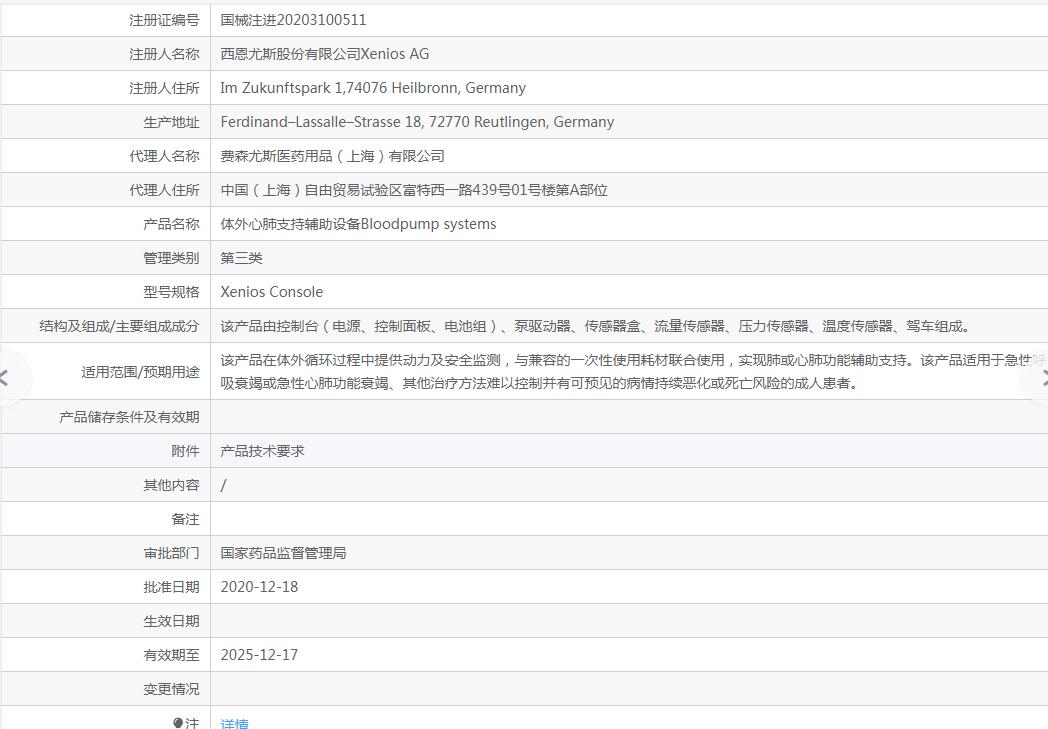Viewport: 1048px width, 729px height.
Task: Click the 详情 link at bottom
Action: point(234,723)
